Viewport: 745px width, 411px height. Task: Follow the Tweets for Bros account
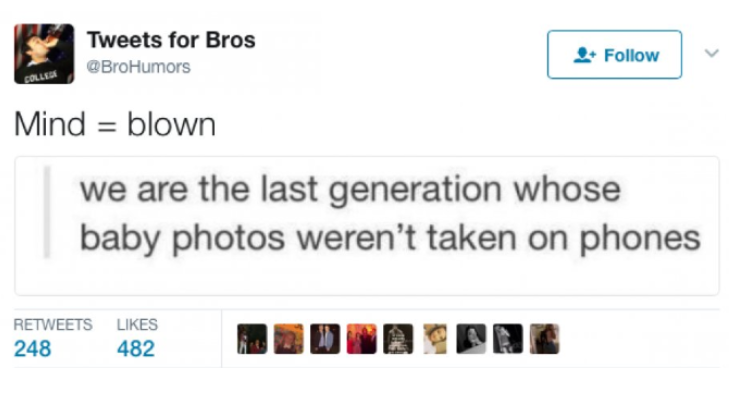point(614,55)
